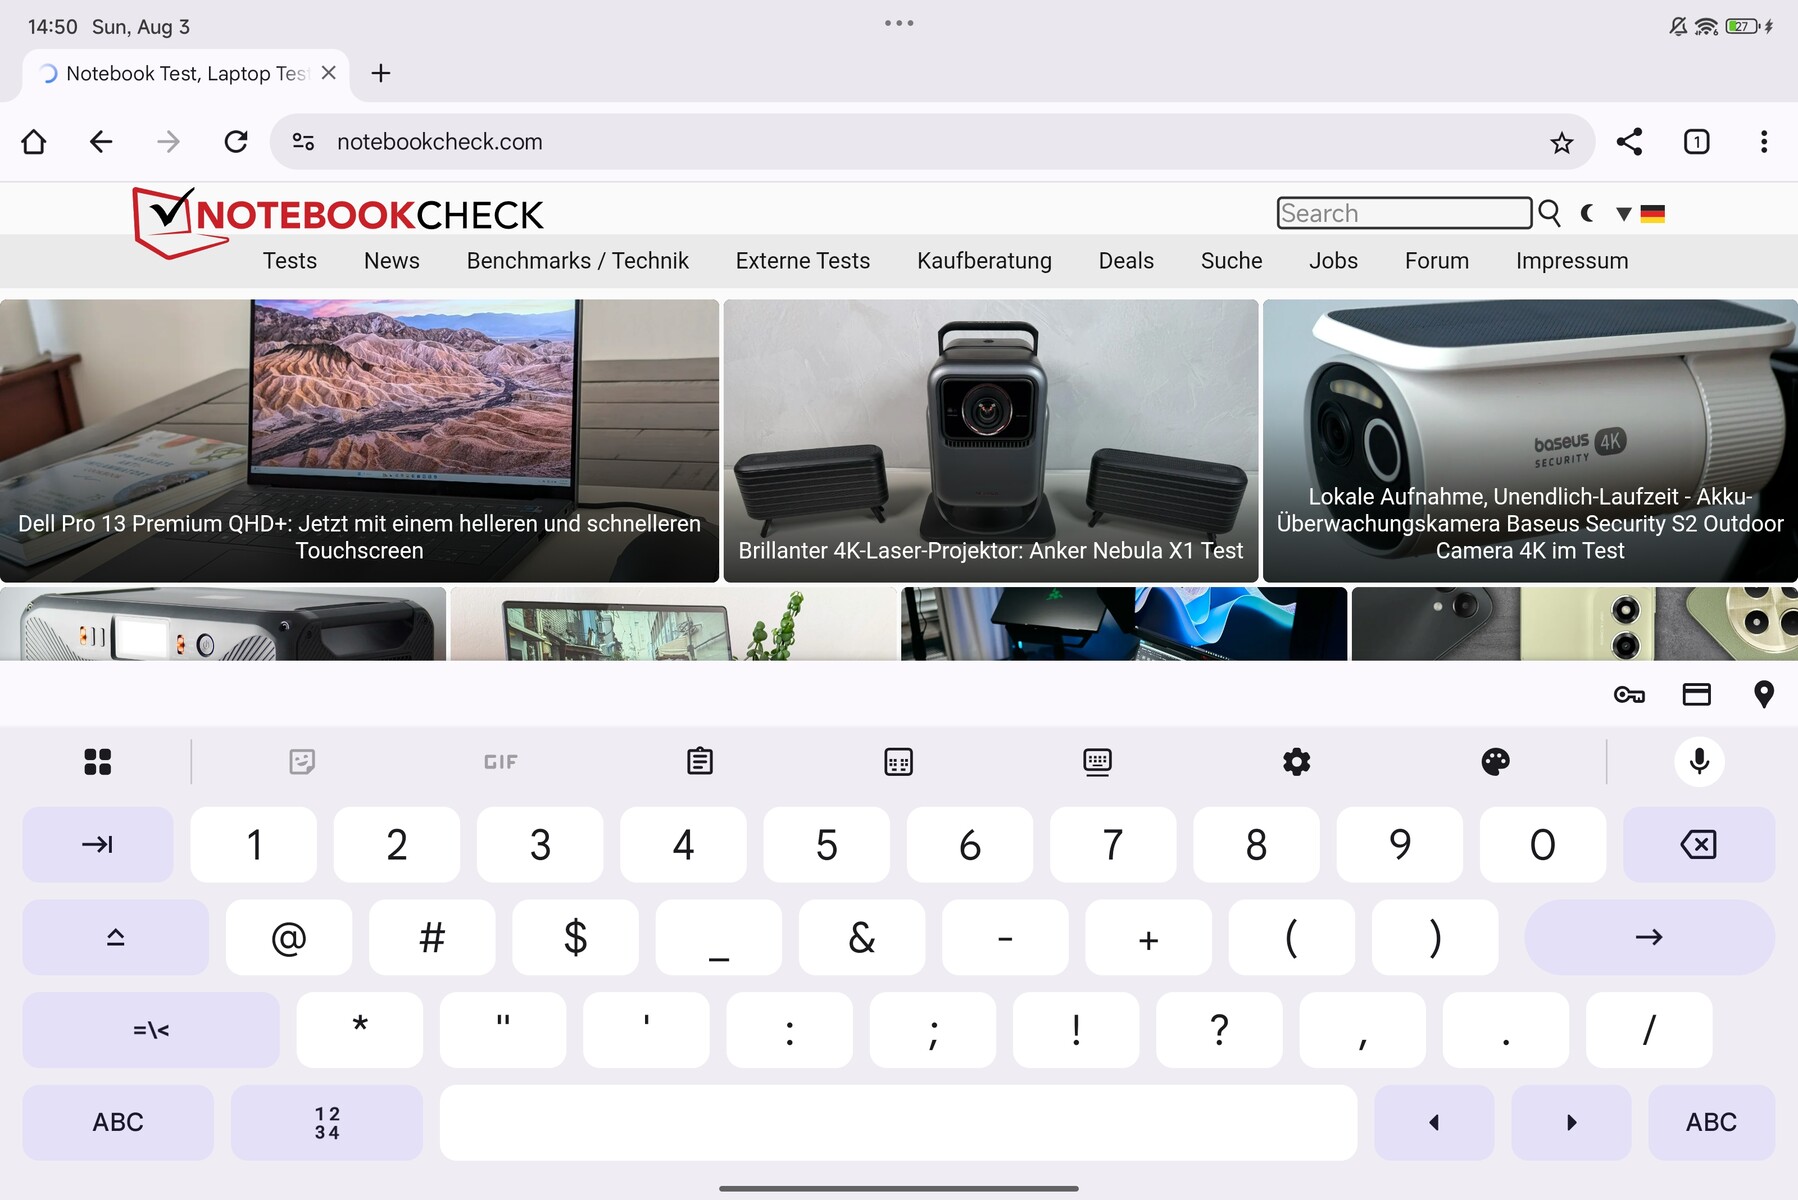Open the browser three-dot menu
The image size is (1798, 1200).
point(1764,142)
